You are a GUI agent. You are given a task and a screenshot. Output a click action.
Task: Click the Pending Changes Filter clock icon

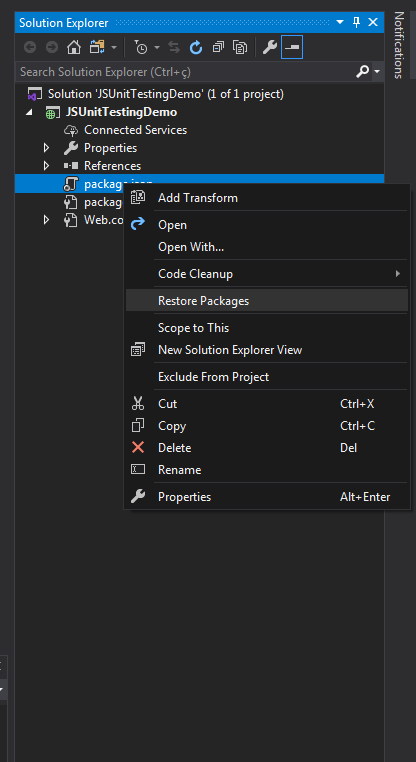point(141,47)
